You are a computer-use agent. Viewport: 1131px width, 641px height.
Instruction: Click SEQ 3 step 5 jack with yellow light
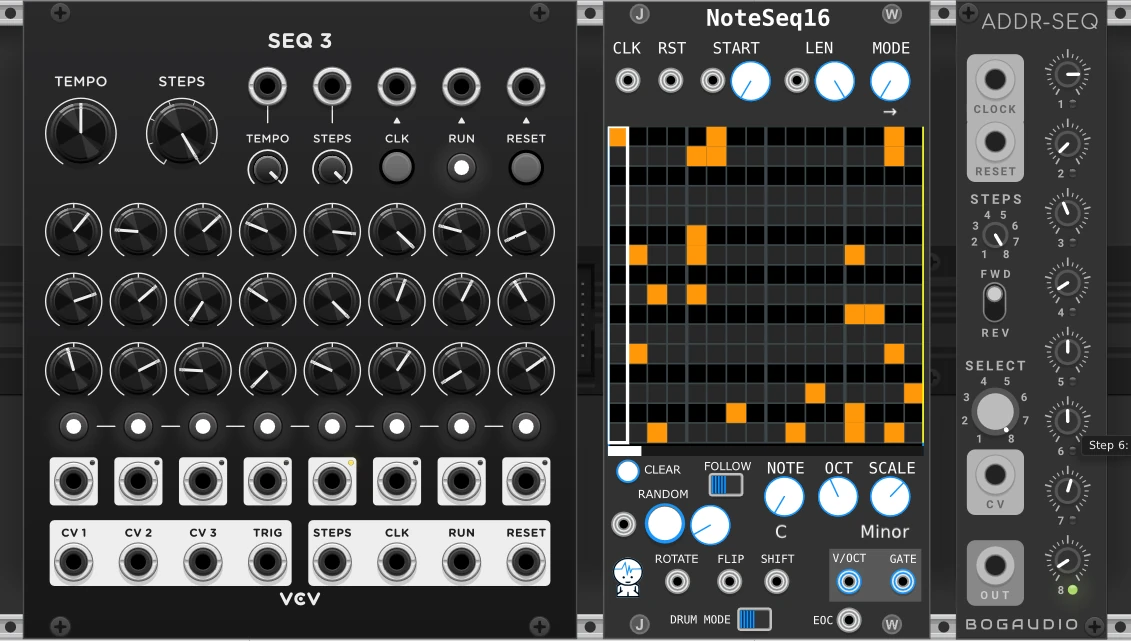332,481
